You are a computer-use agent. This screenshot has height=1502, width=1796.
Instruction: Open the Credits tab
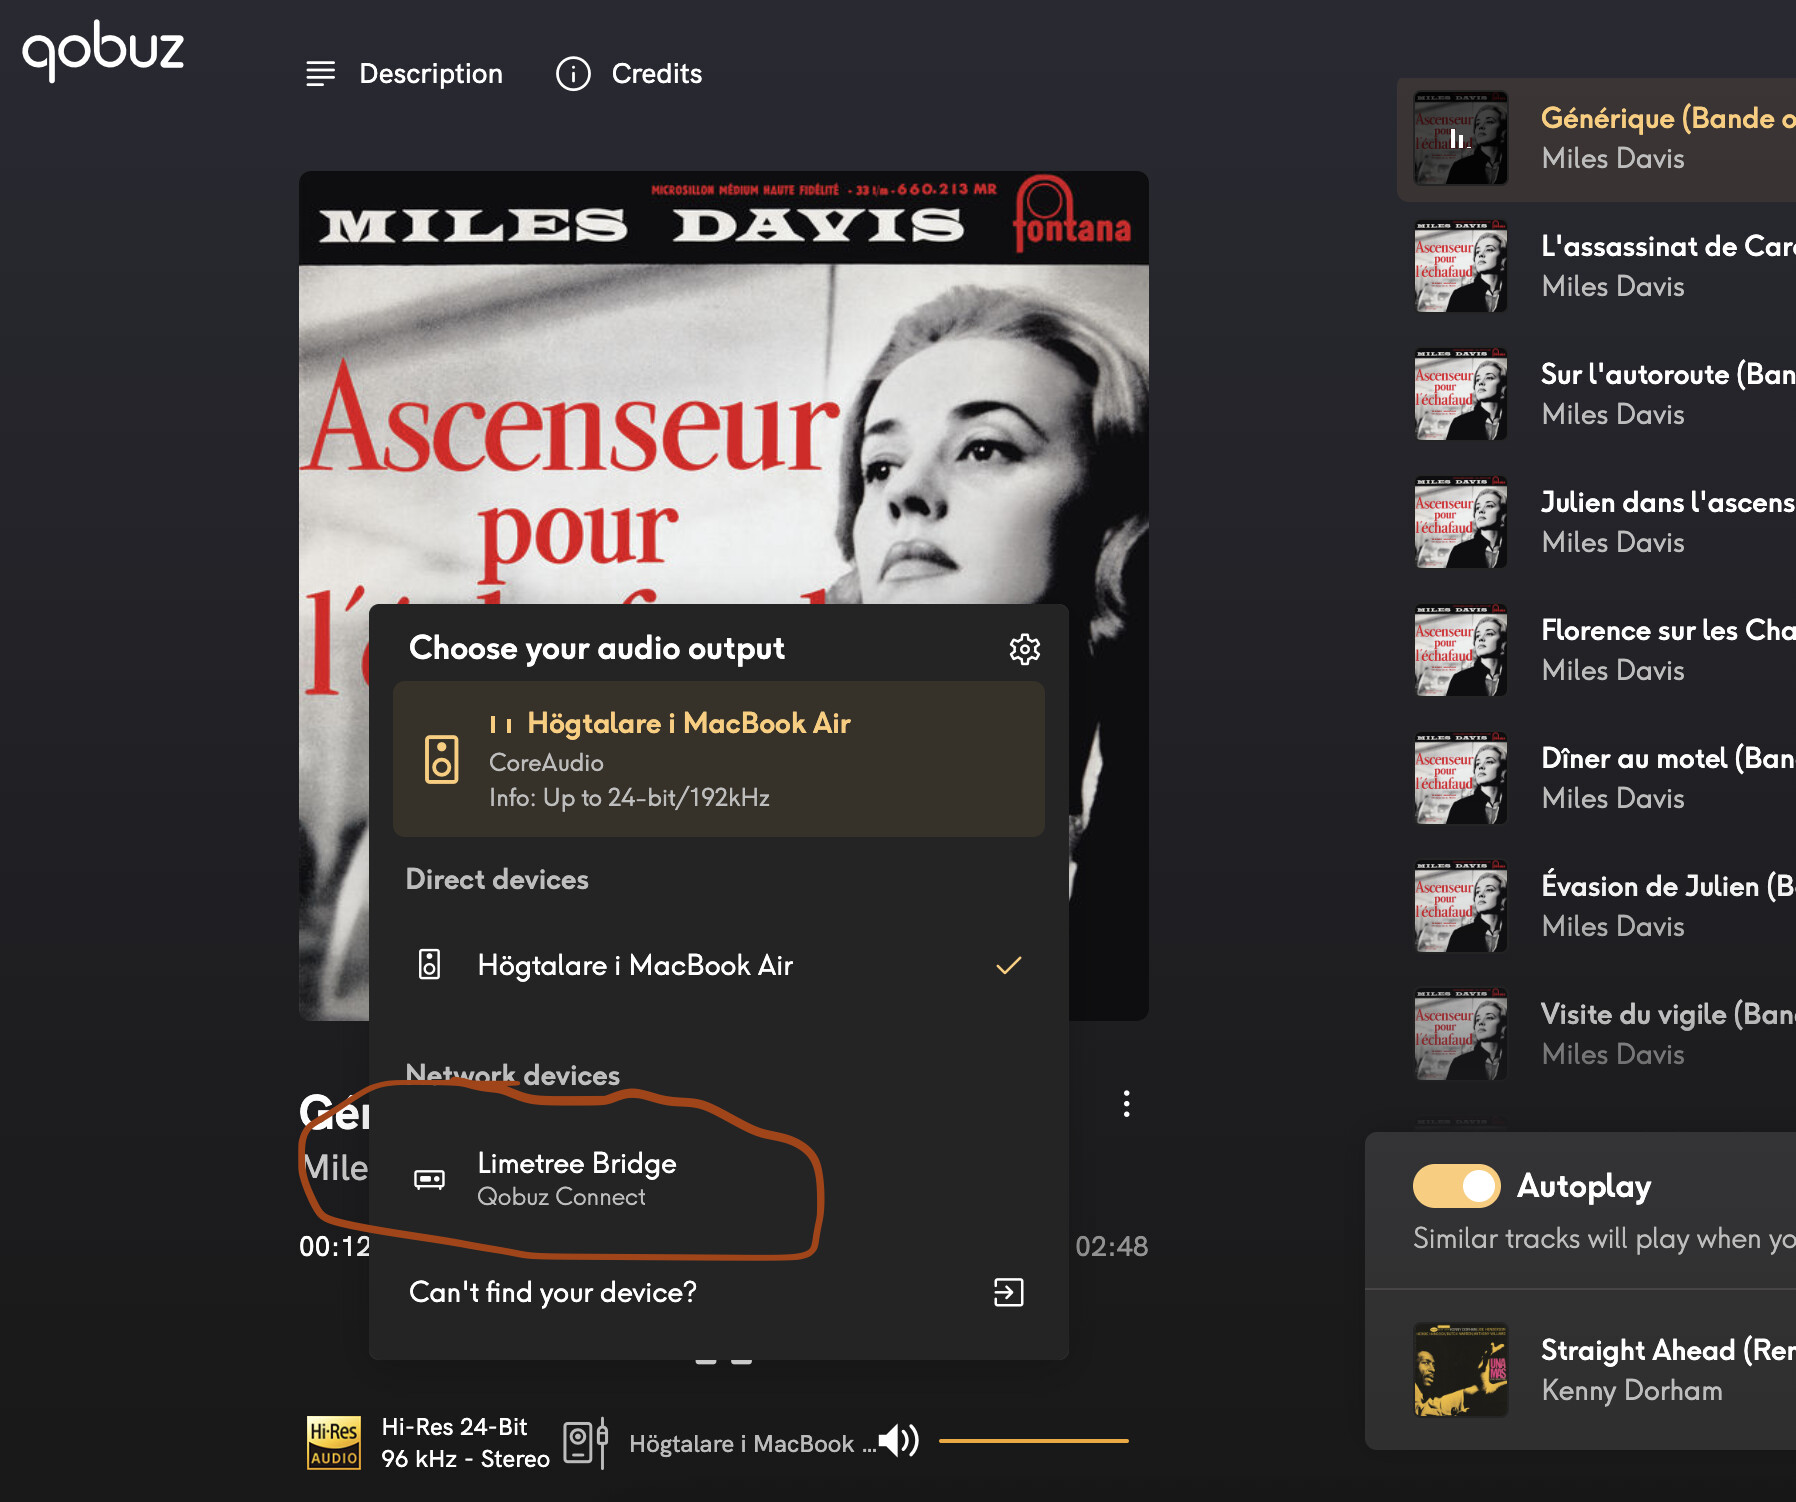click(656, 74)
